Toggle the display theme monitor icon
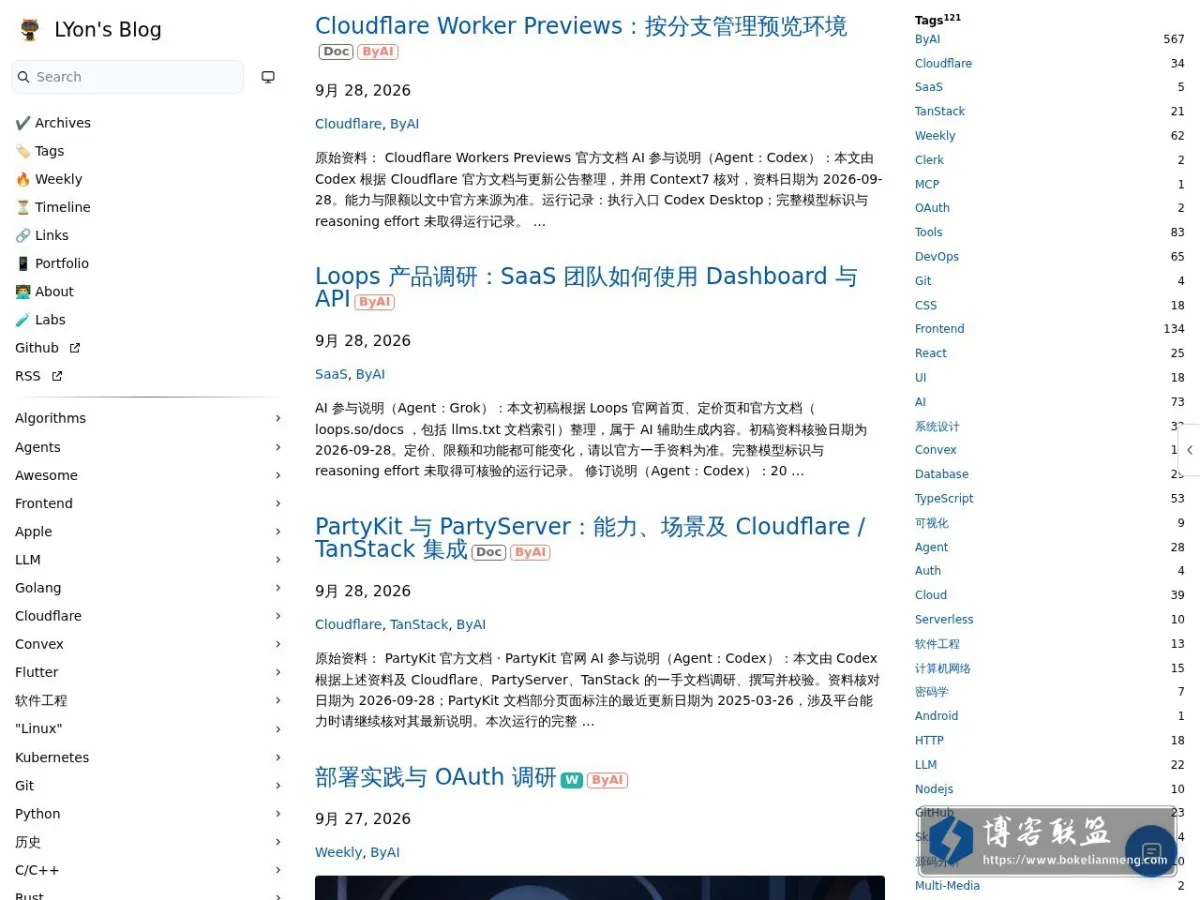1200x900 pixels. click(268, 77)
